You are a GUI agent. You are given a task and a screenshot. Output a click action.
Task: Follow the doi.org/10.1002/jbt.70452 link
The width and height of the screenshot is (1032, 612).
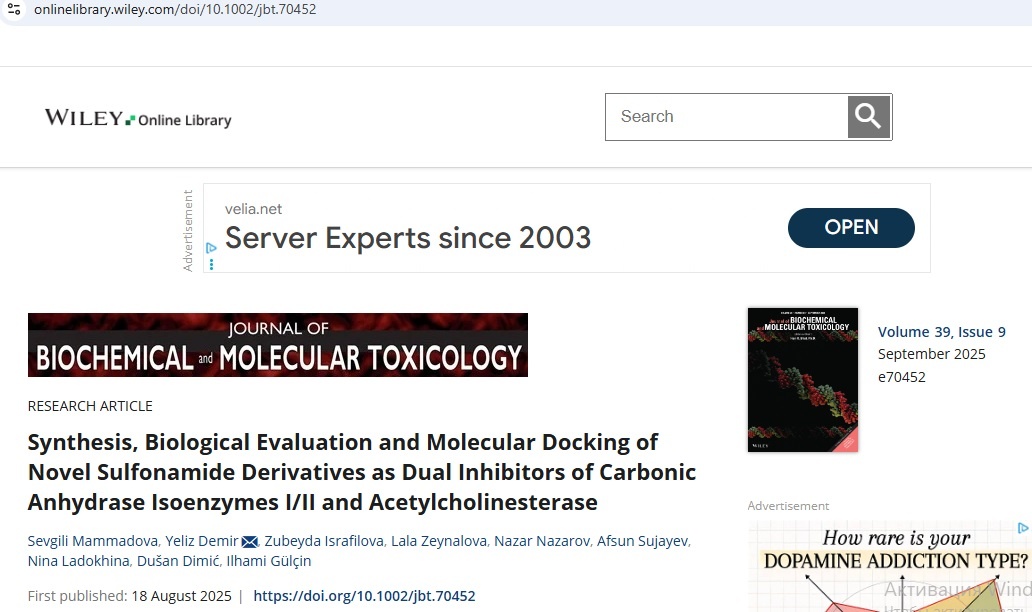pyautogui.click(x=364, y=596)
